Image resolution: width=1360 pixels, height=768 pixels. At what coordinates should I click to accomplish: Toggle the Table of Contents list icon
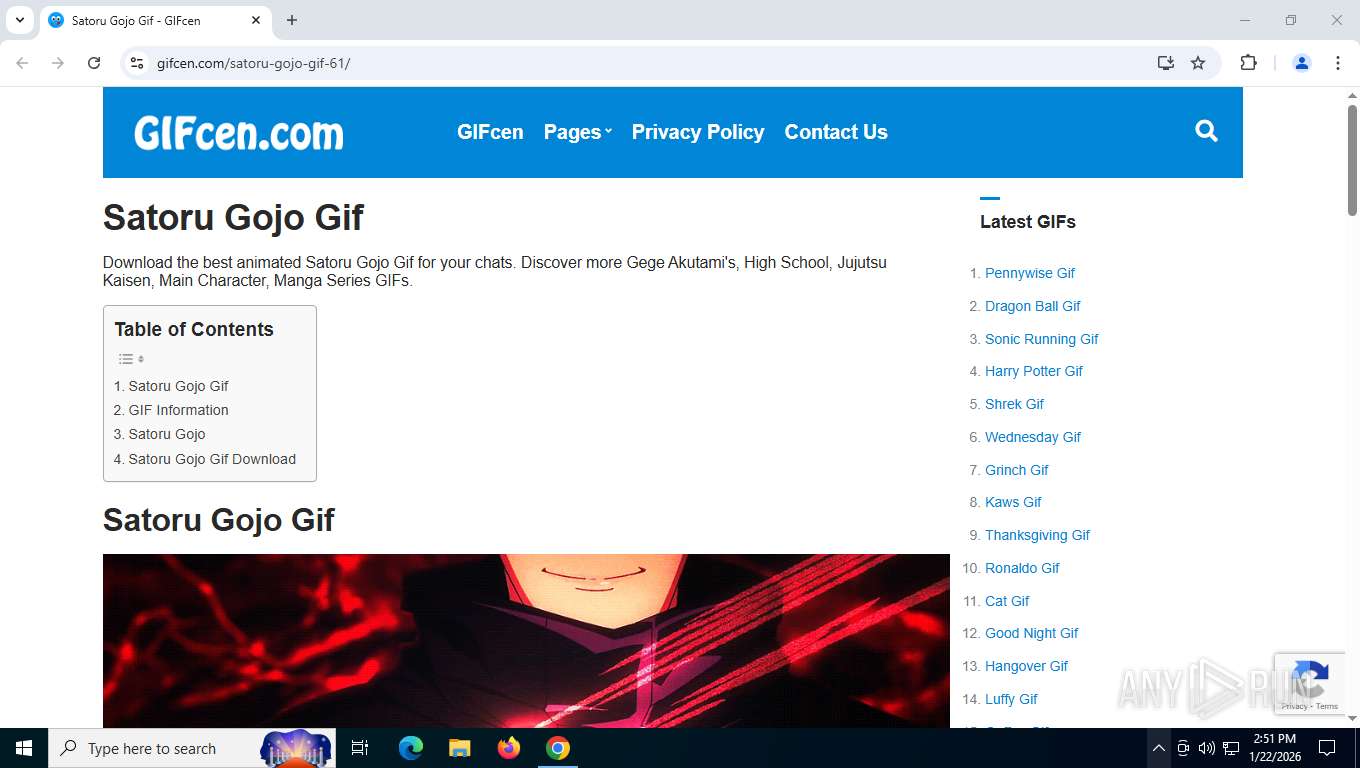click(x=131, y=359)
